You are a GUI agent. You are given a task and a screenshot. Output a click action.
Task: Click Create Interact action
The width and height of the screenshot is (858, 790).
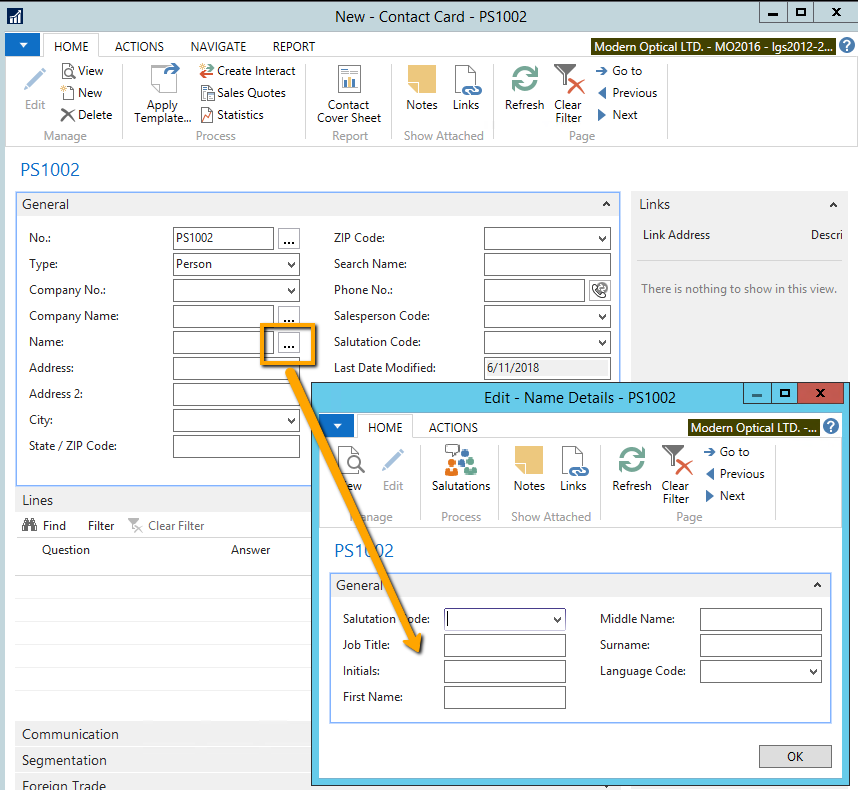[x=247, y=71]
